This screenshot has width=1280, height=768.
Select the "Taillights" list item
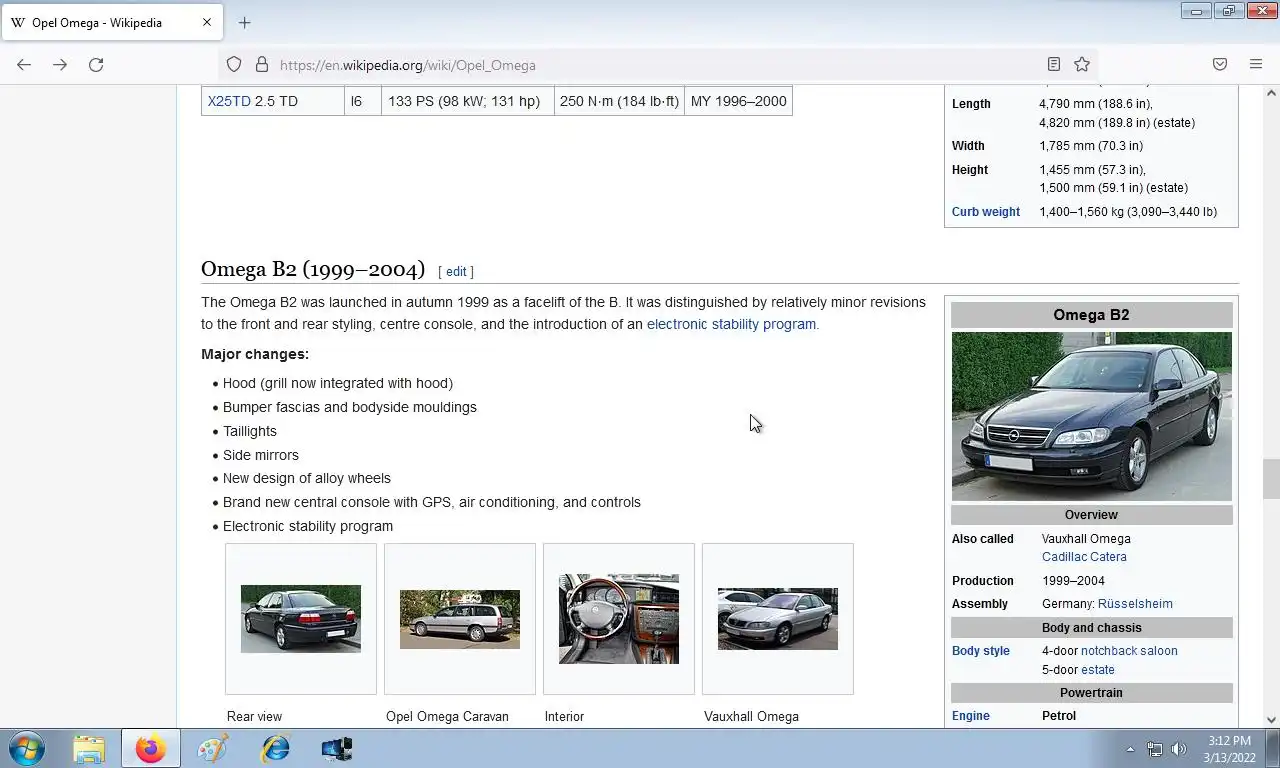pos(250,431)
